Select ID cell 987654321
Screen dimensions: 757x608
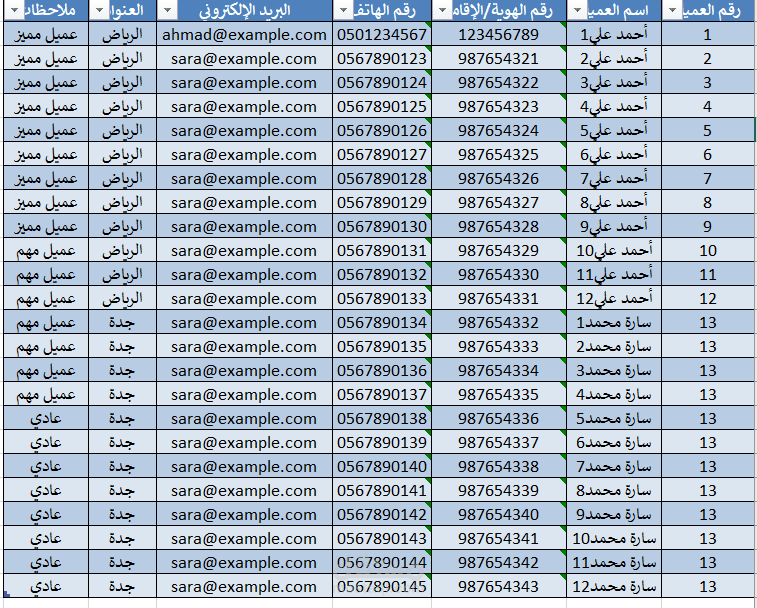click(x=499, y=59)
